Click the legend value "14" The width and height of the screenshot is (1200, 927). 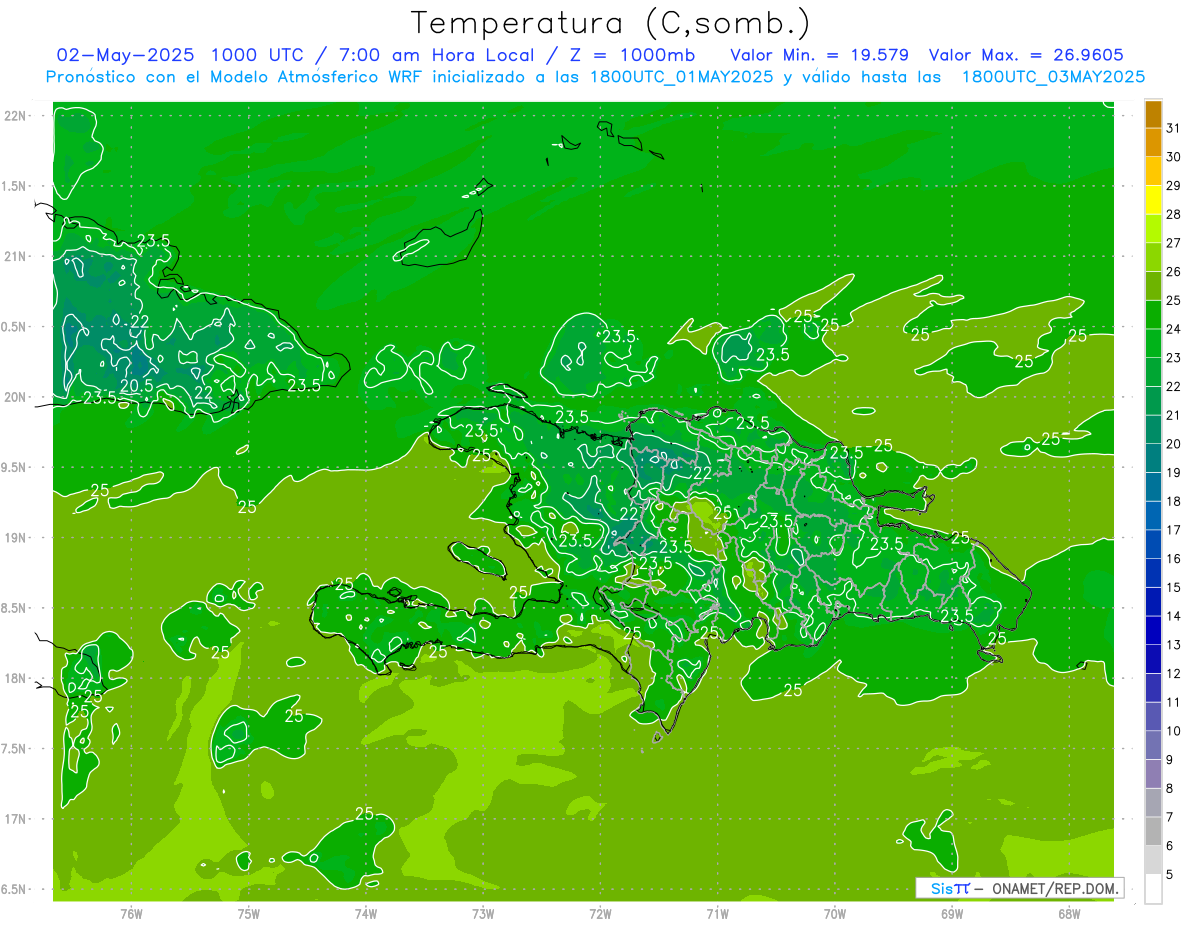pos(1174,616)
